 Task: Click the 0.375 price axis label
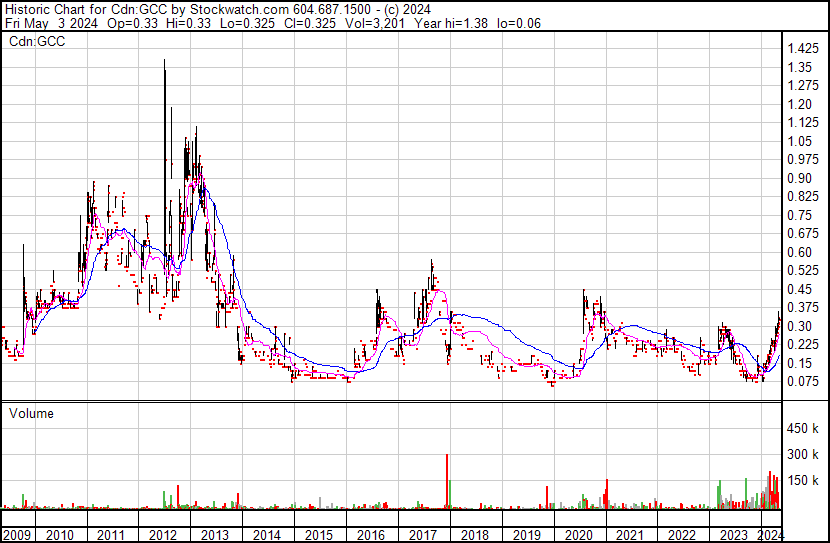[x=803, y=307]
